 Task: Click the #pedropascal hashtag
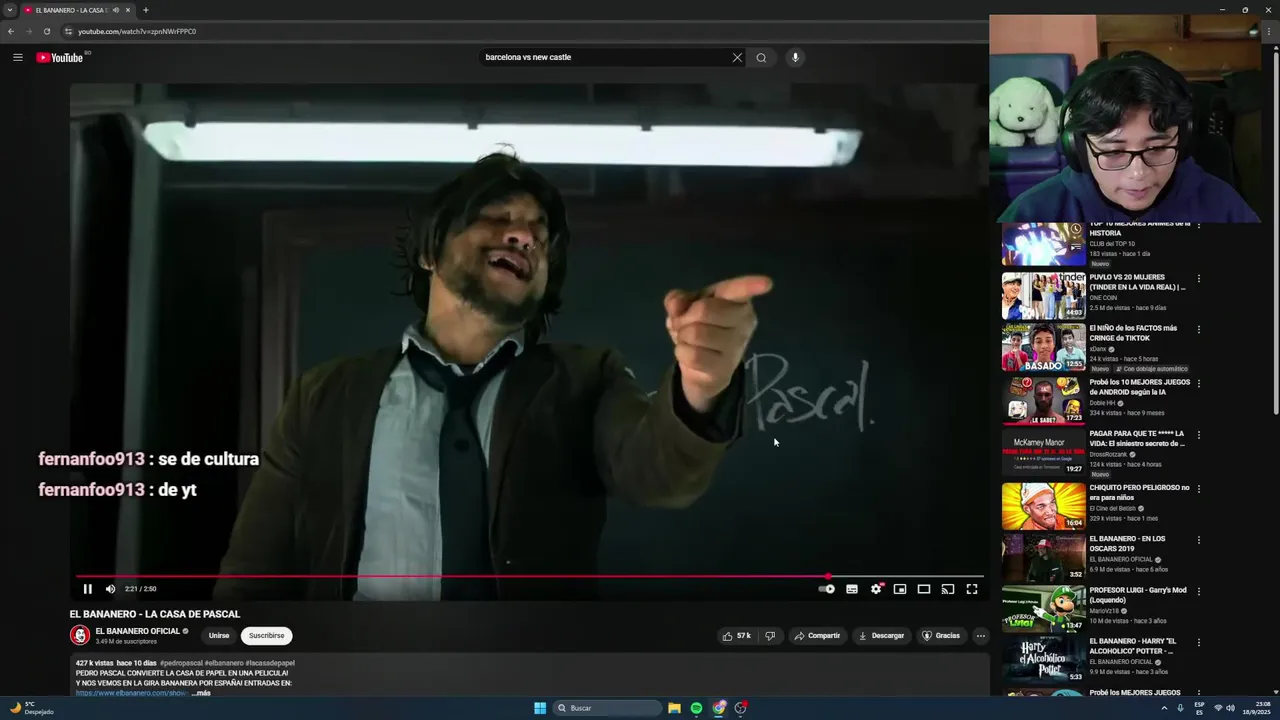pyautogui.click(x=181, y=663)
